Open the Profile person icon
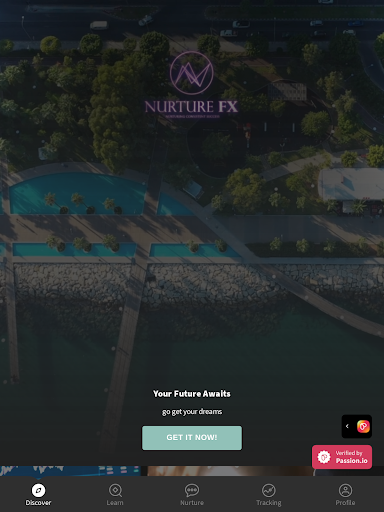The height and width of the screenshot is (512, 384). [345, 490]
